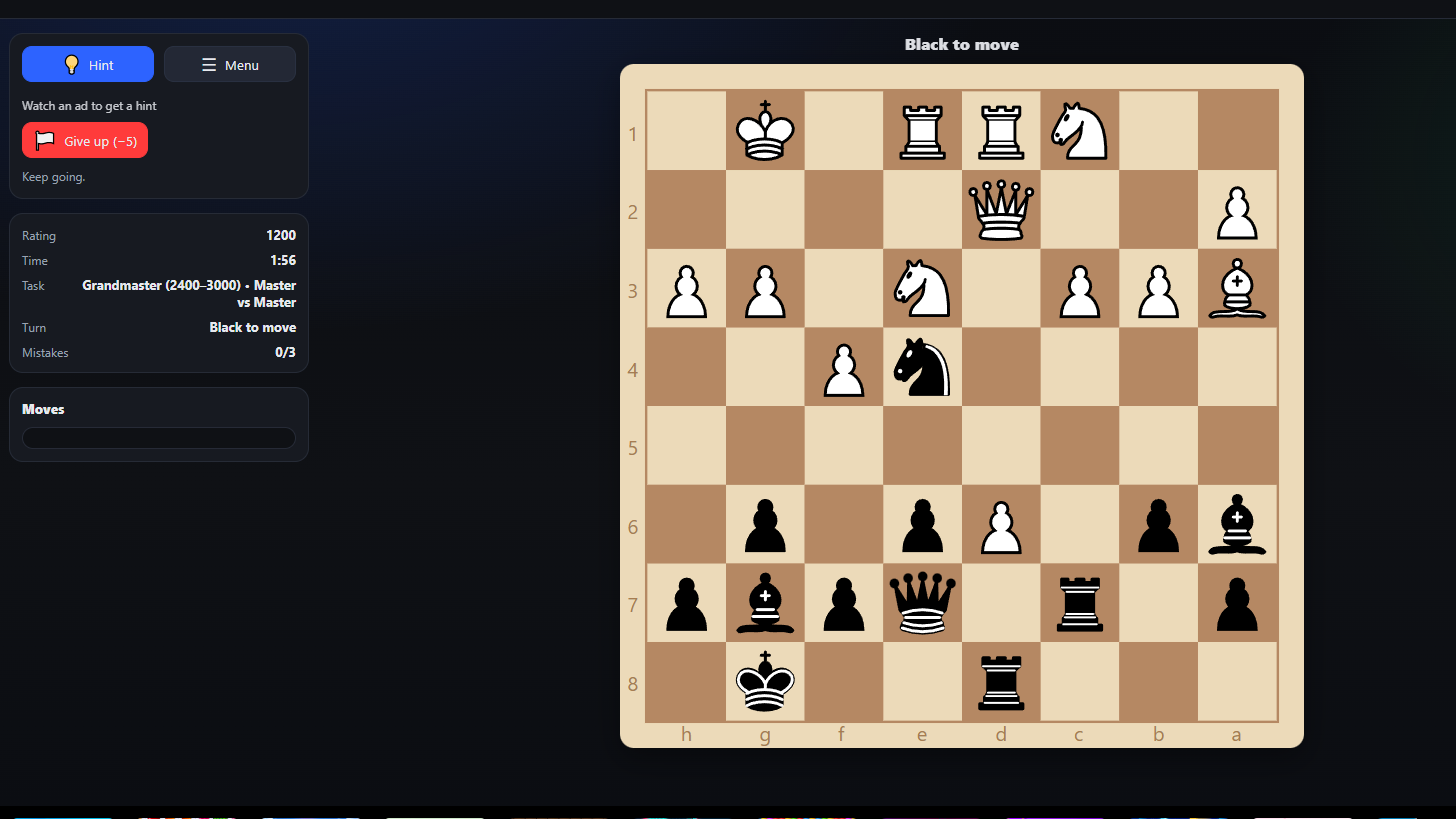Click the white pawn on d6
This screenshot has width=1456, height=819.
coord(1001,525)
